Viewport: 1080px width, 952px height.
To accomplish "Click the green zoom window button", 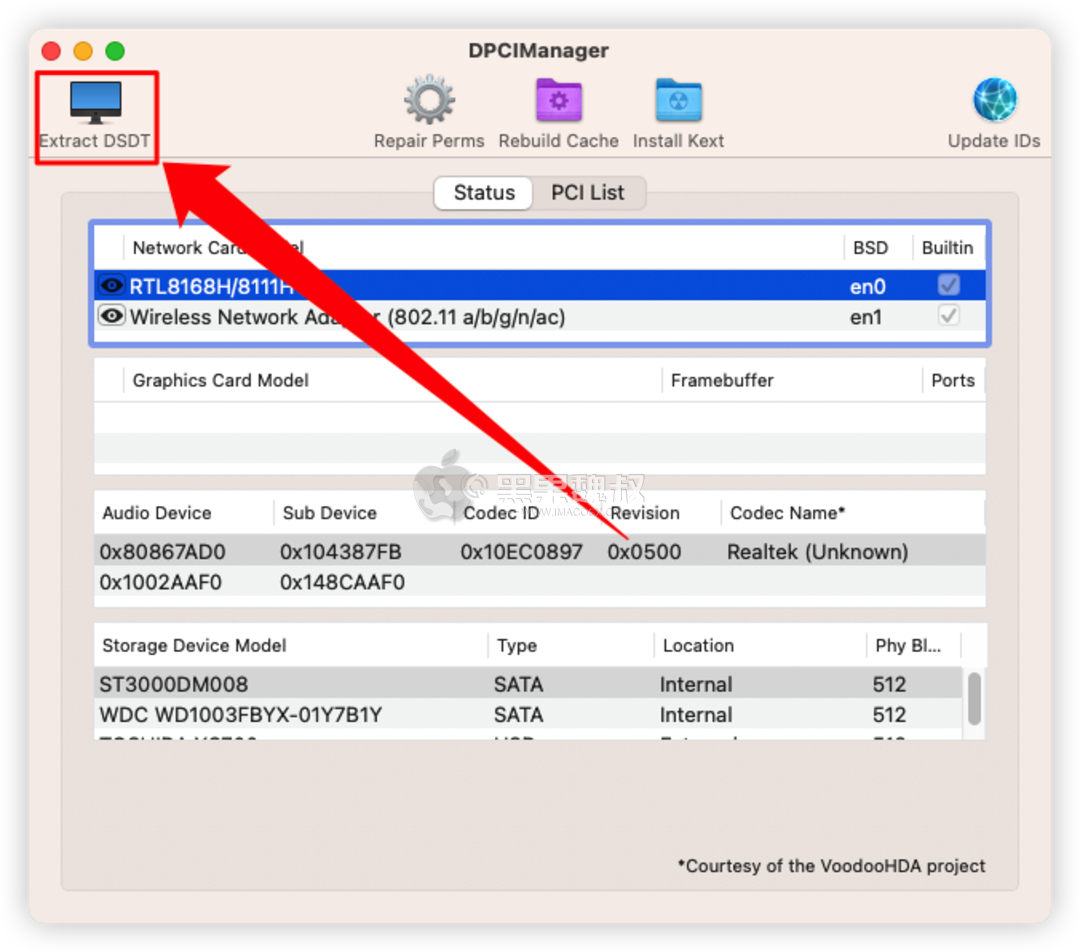I will pyautogui.click(x=115, y=51).
